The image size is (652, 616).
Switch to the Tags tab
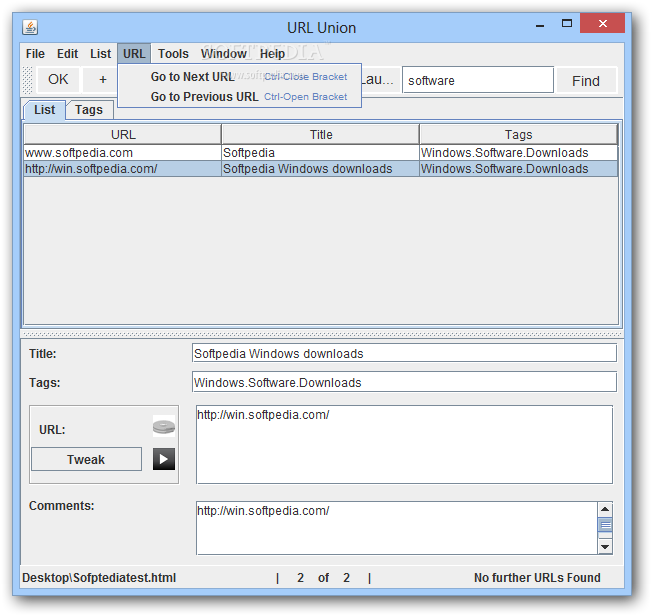(x=89, y=110)
